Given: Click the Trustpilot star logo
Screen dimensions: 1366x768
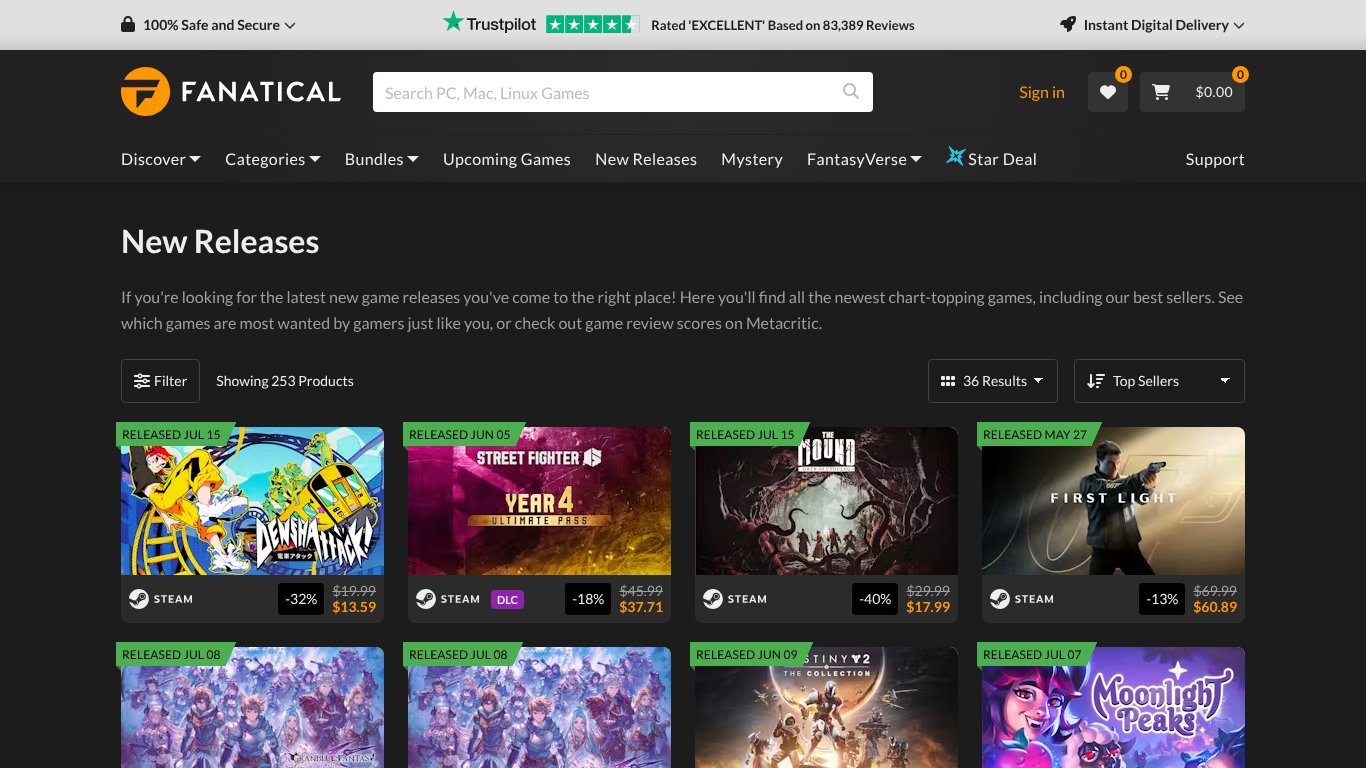Looking at the screenshot, I should 453,22.
